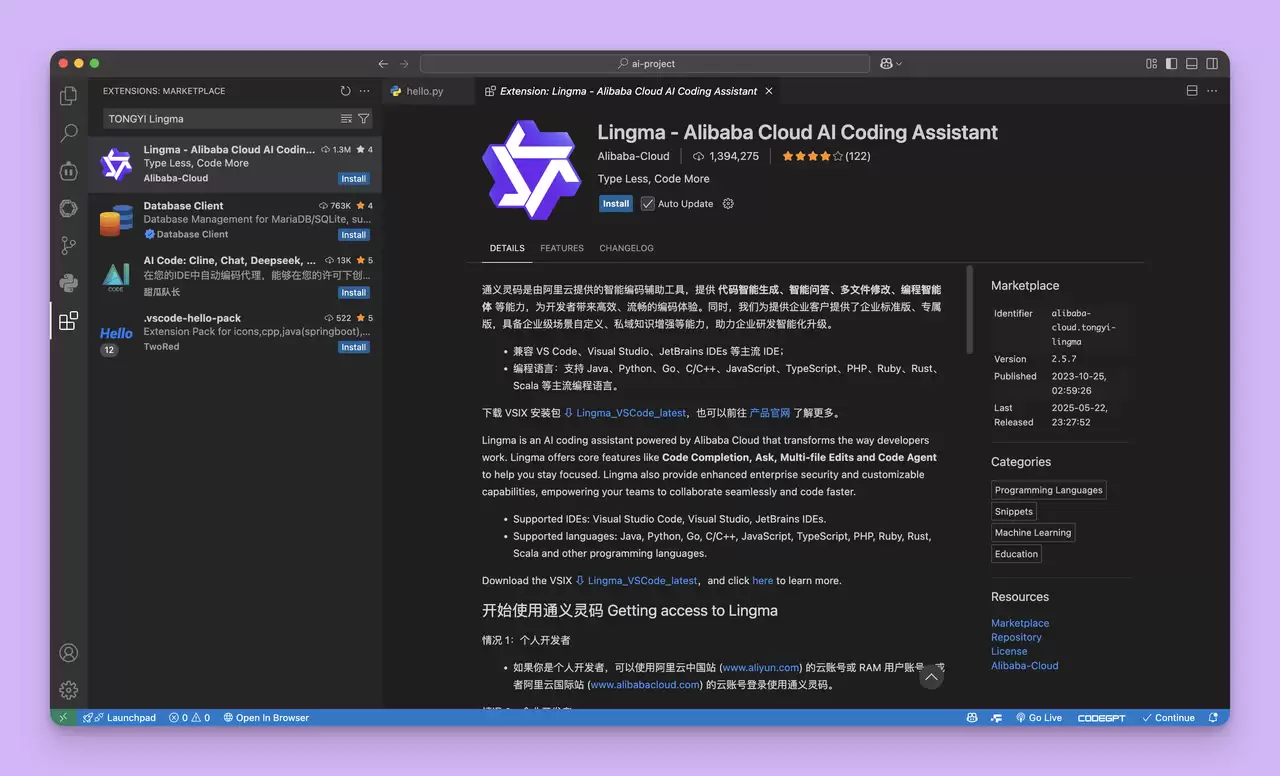Open the www.alibabacloud.com link
The width and height of the screenshot is (1280, 776).
(645, 685)
